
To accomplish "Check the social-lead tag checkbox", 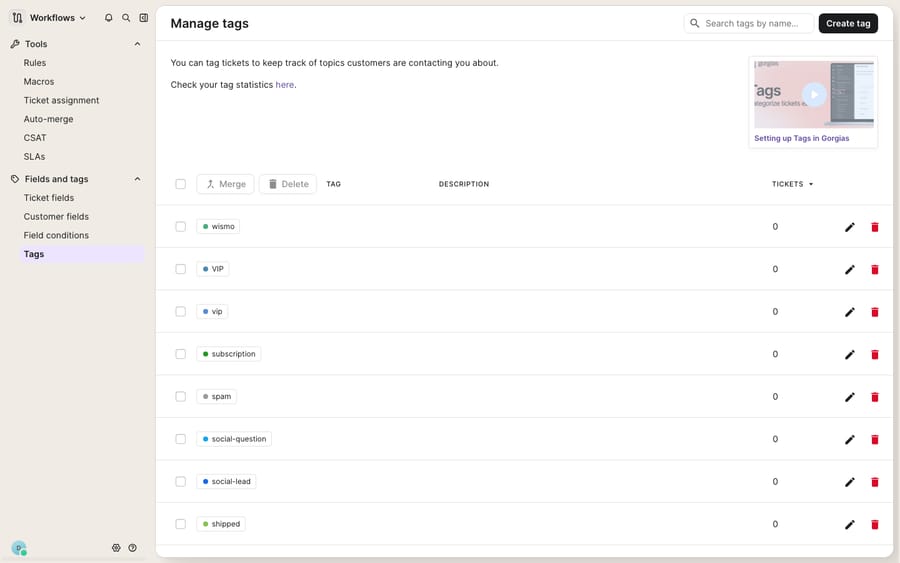I will click(180, 482).
